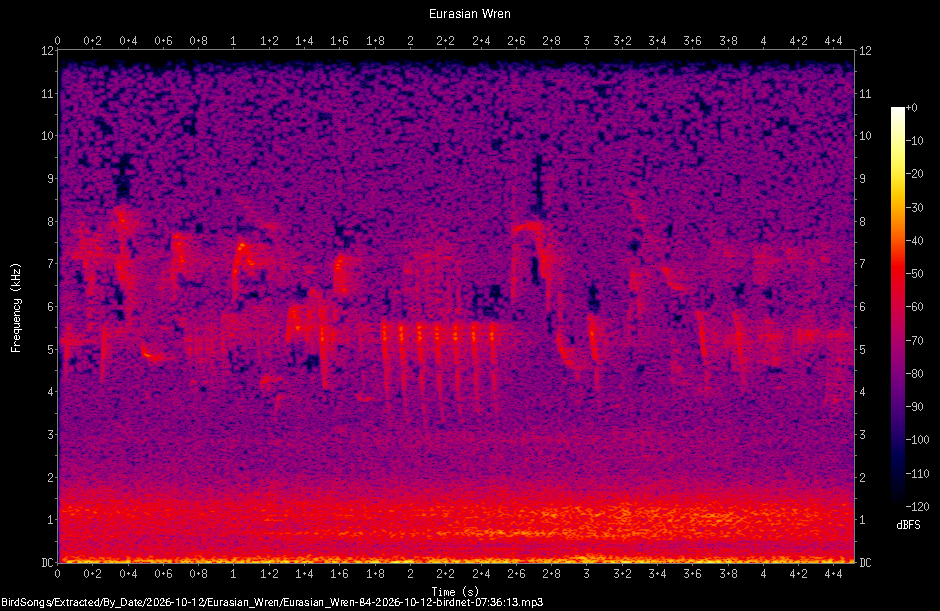Click the "-110" colour scale value
The height and width of the screenshot is (611, 940).
pos(917,474)
